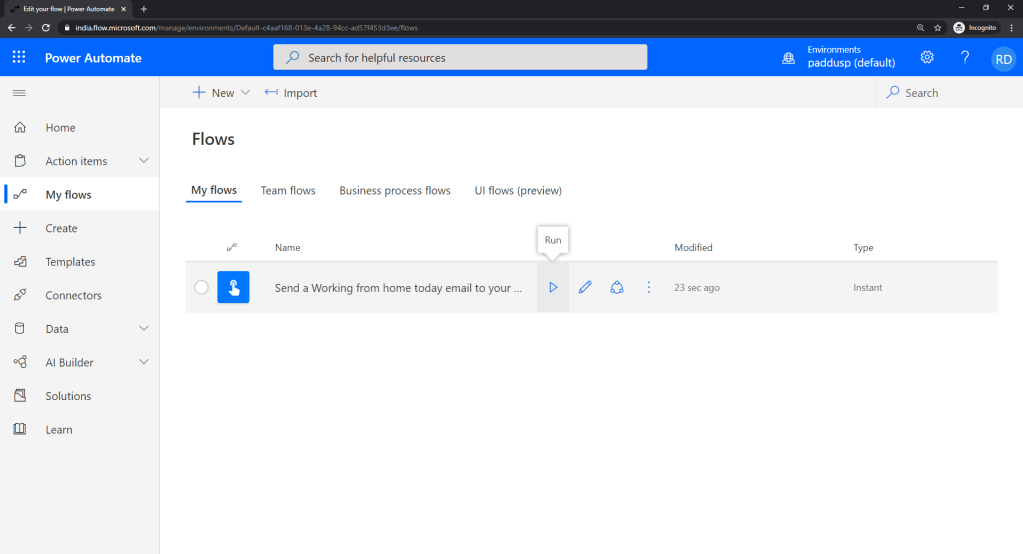Image resolution: width=1023 pixels, height=554 pixels.
Task: Open the RD account profile avatar
Action: tap(1002, 59)
